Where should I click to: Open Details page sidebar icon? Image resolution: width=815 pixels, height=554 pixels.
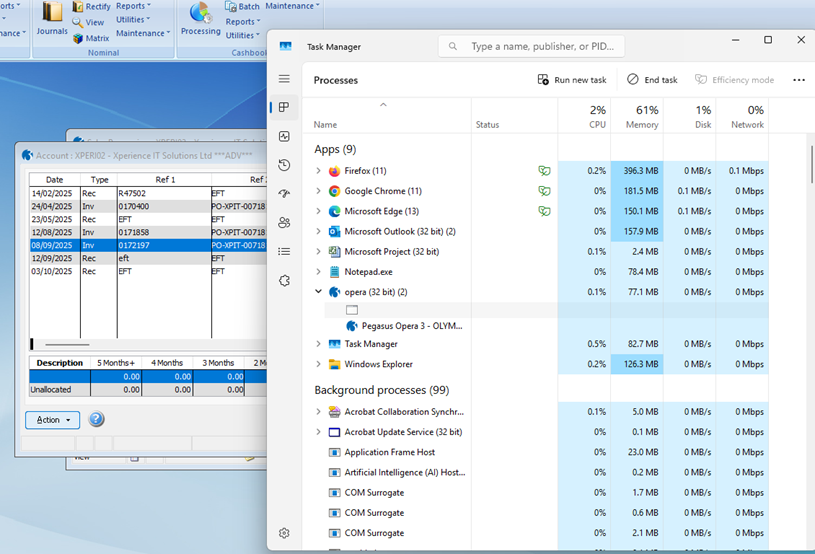pyautogui.click(x=284, y=252)
